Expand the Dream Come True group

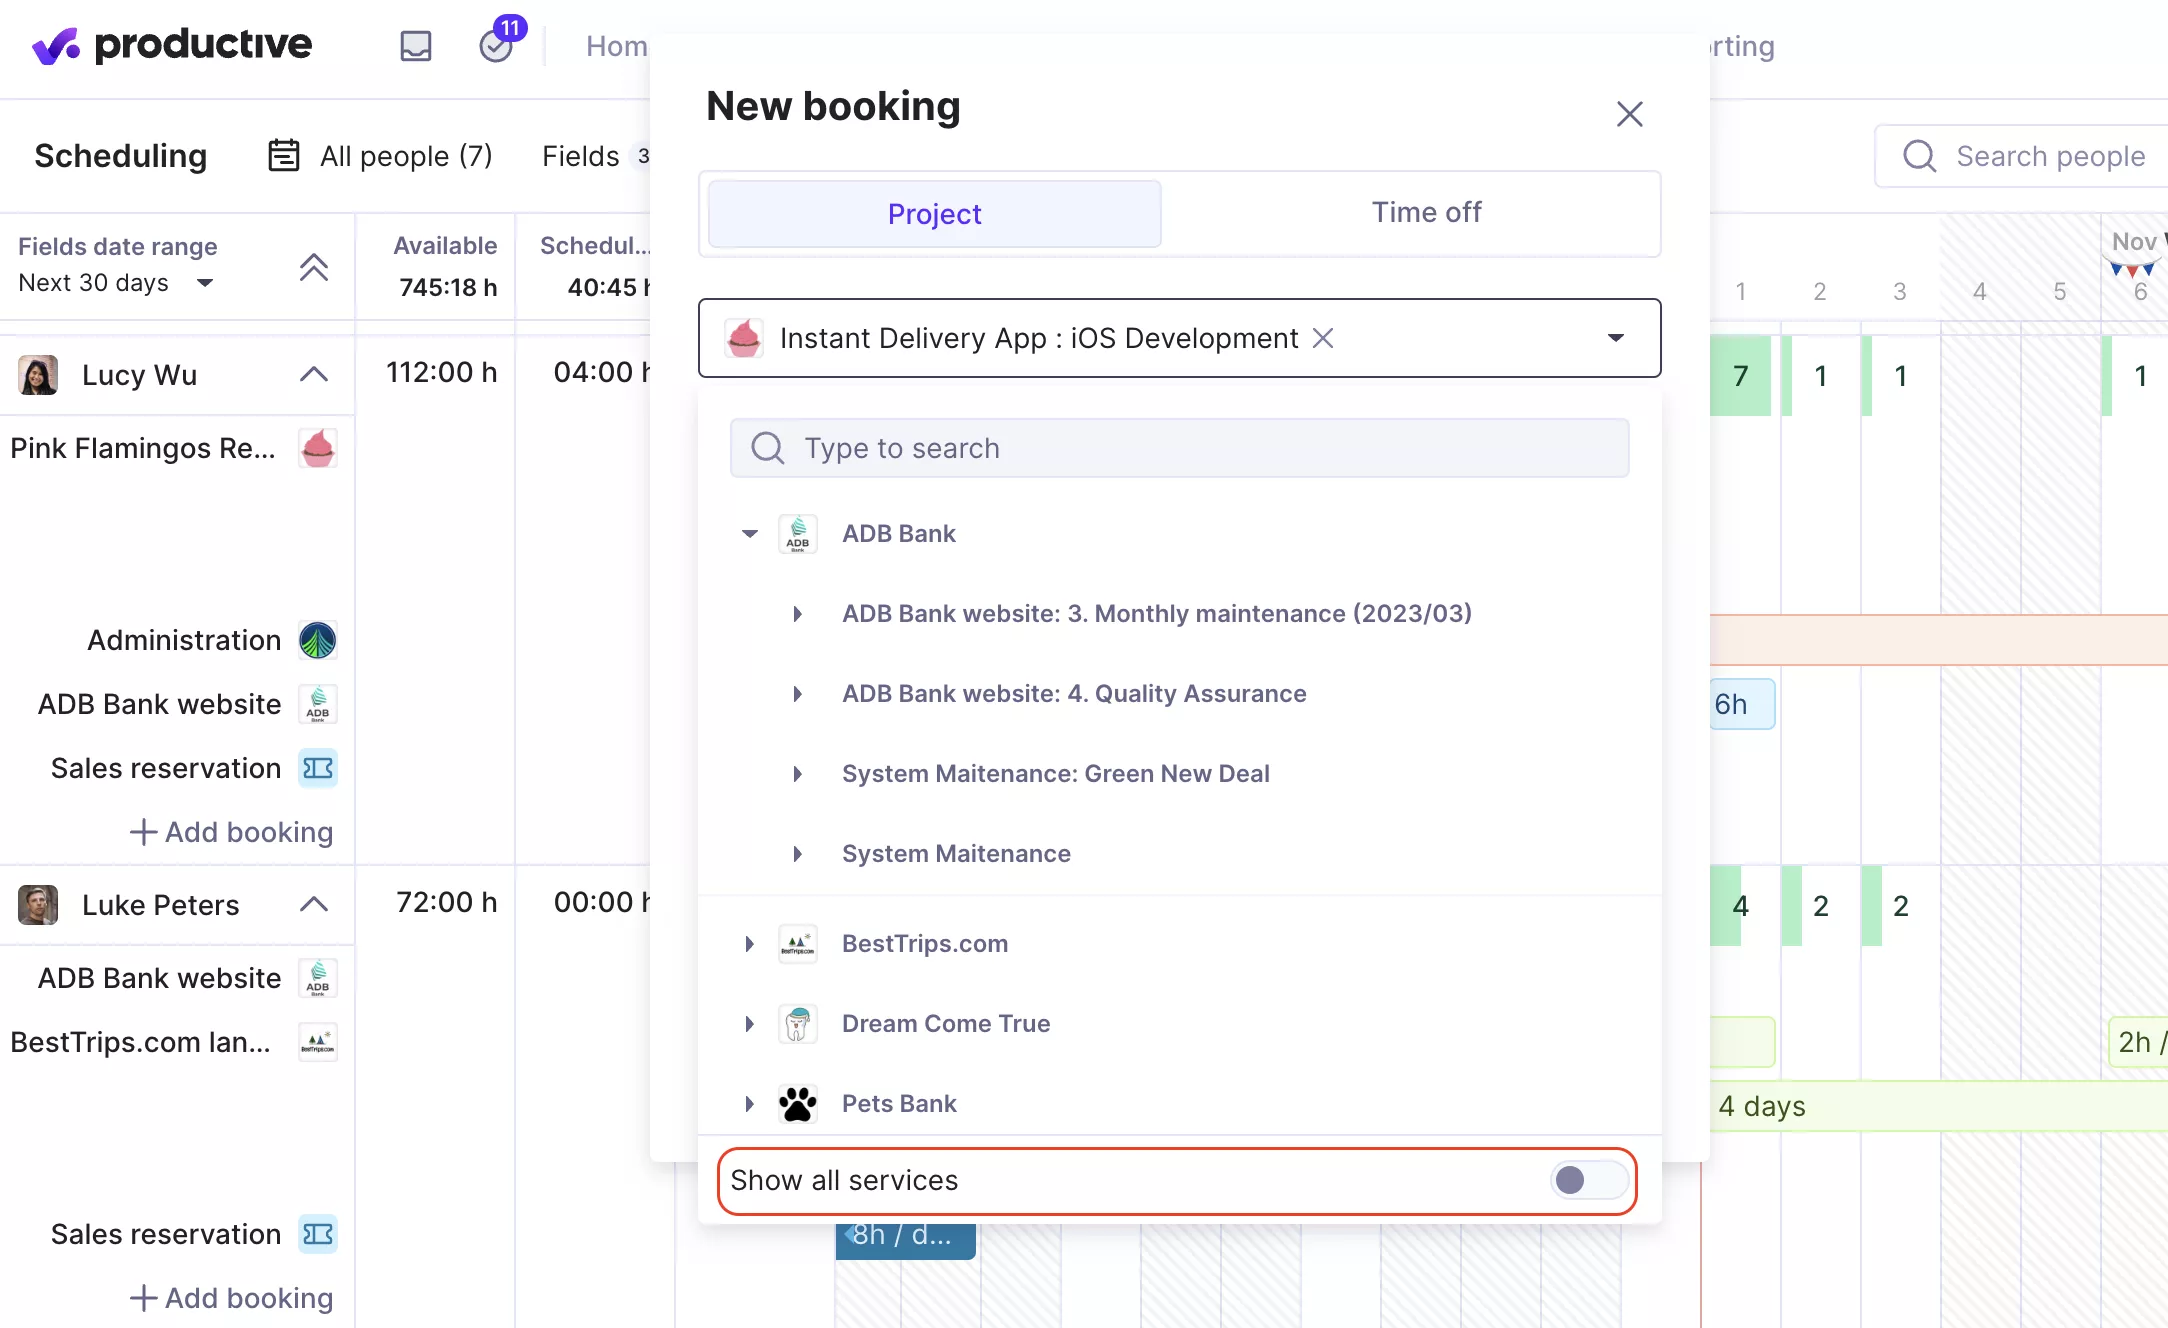click(x=749, y=1024)
